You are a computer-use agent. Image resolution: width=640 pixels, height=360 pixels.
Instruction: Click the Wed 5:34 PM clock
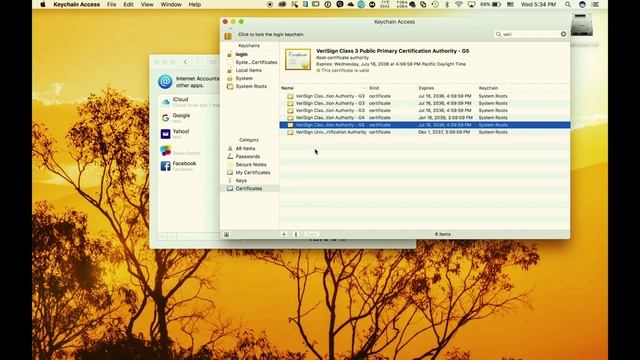(x=538, y=4)
